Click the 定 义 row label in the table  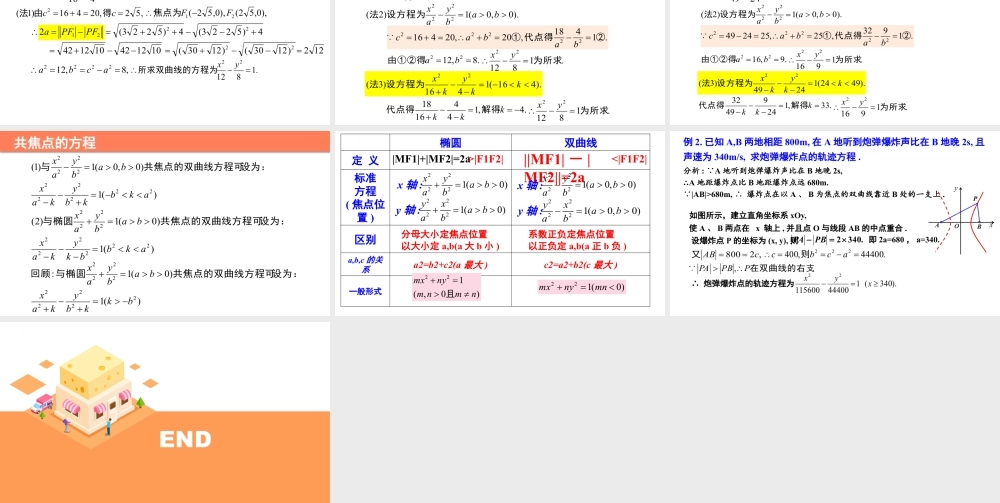[x=365, y=161]
